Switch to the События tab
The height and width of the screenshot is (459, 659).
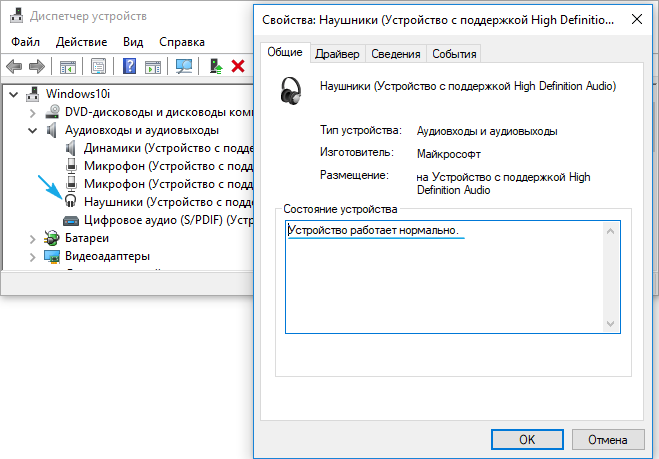click(x=455, y=54)
